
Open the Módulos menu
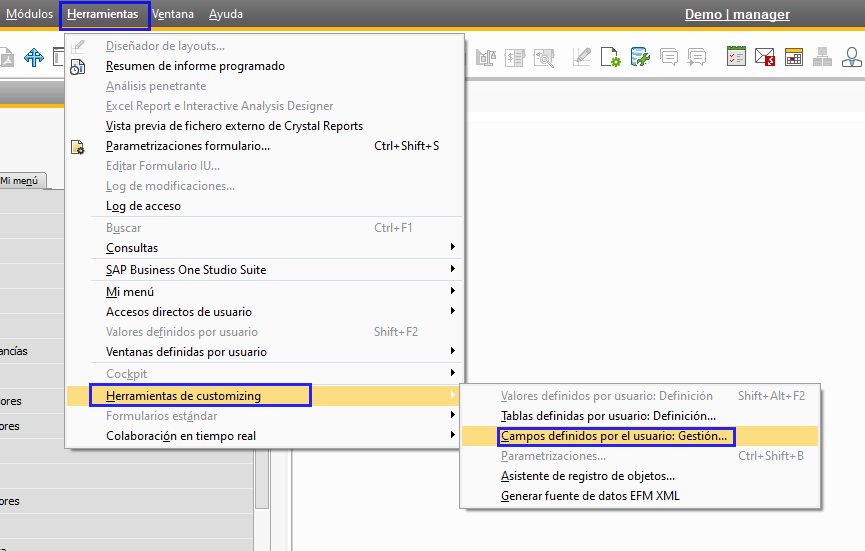coord(29,14)
